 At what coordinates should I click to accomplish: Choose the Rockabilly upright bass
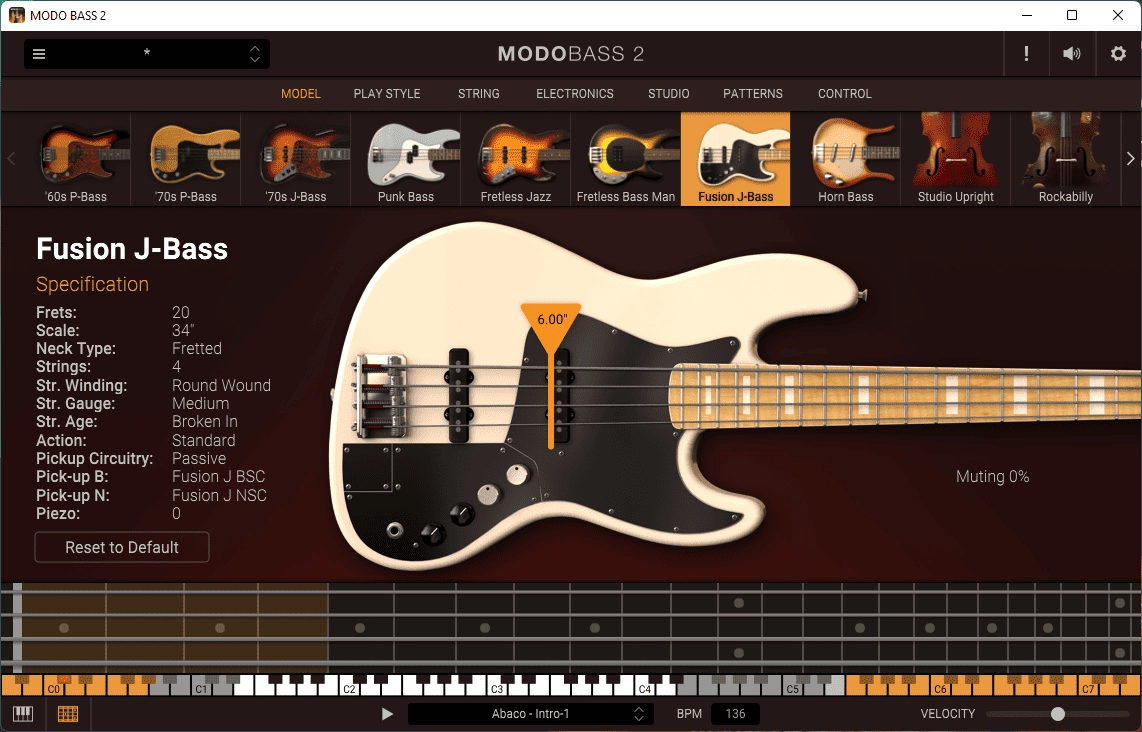point(1066,159)
